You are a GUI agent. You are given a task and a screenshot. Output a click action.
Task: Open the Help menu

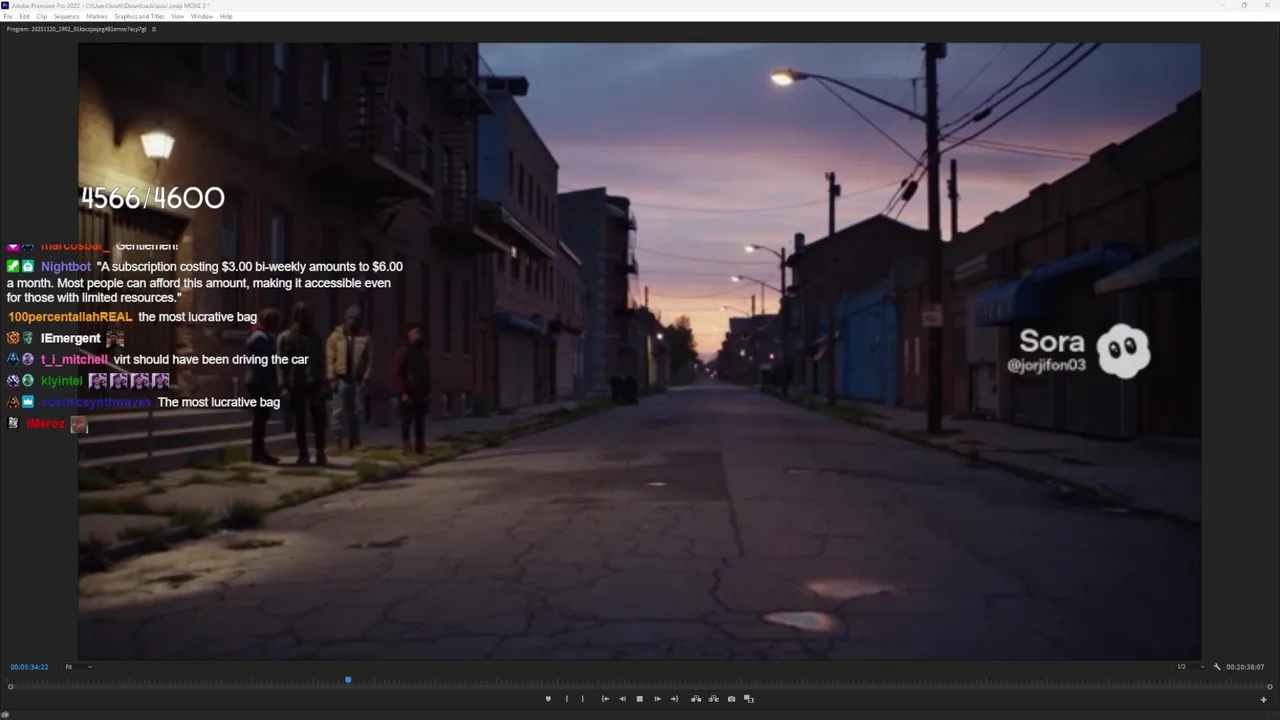[x=226, y=16]
